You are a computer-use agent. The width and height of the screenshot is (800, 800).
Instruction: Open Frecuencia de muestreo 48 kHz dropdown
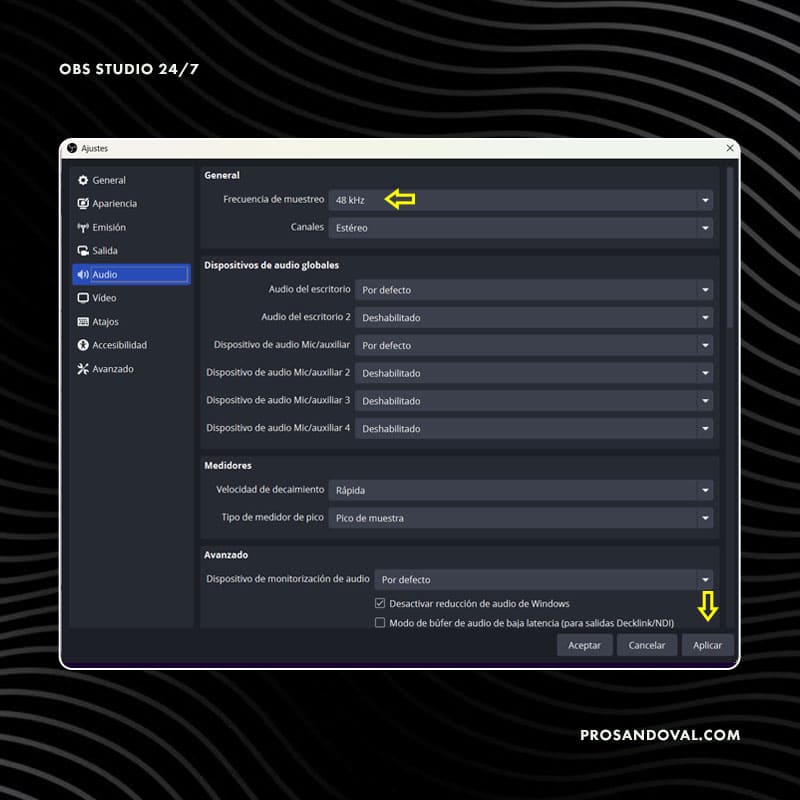click(x=520, y=200)
